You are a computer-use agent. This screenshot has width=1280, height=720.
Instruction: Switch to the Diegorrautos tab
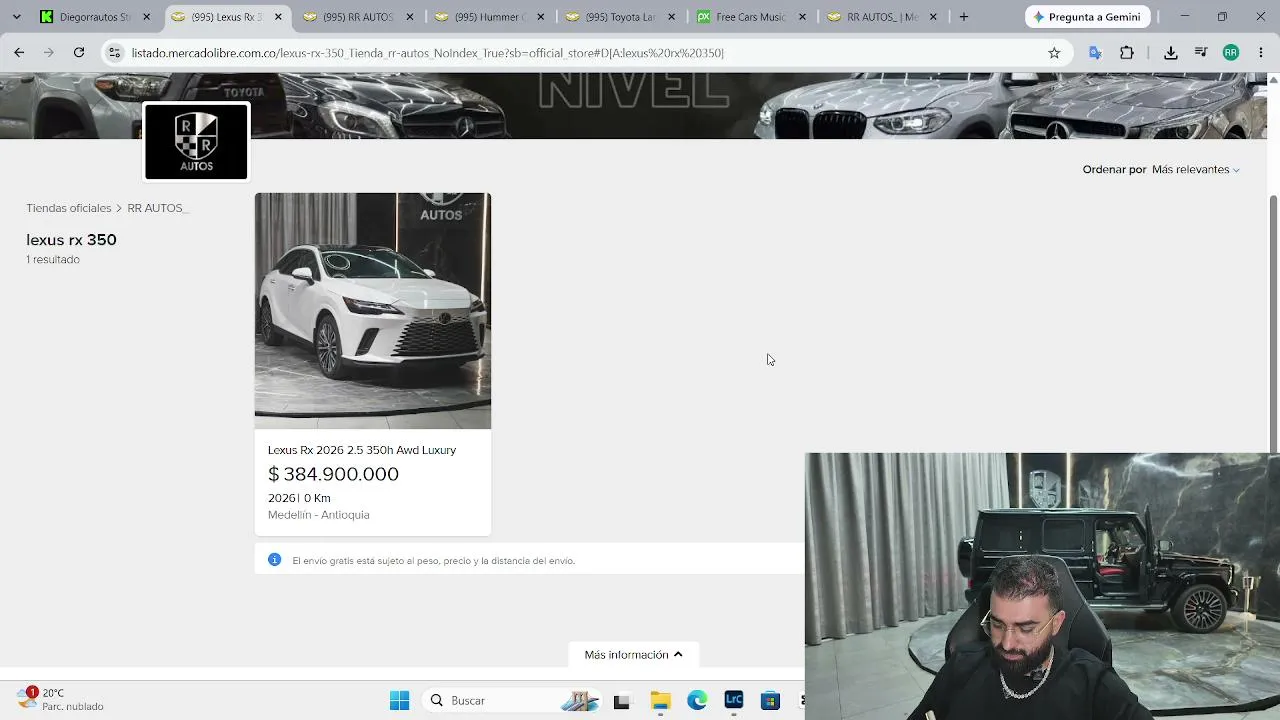(95, 17)
